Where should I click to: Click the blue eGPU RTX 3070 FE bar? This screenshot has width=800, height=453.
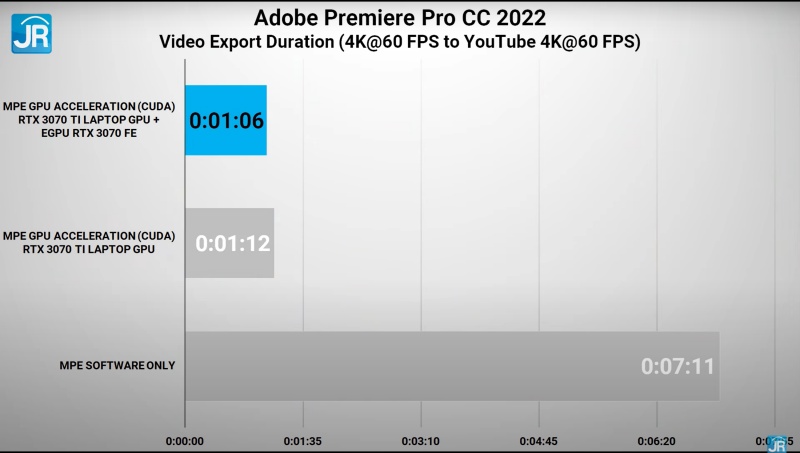(226, 120)
